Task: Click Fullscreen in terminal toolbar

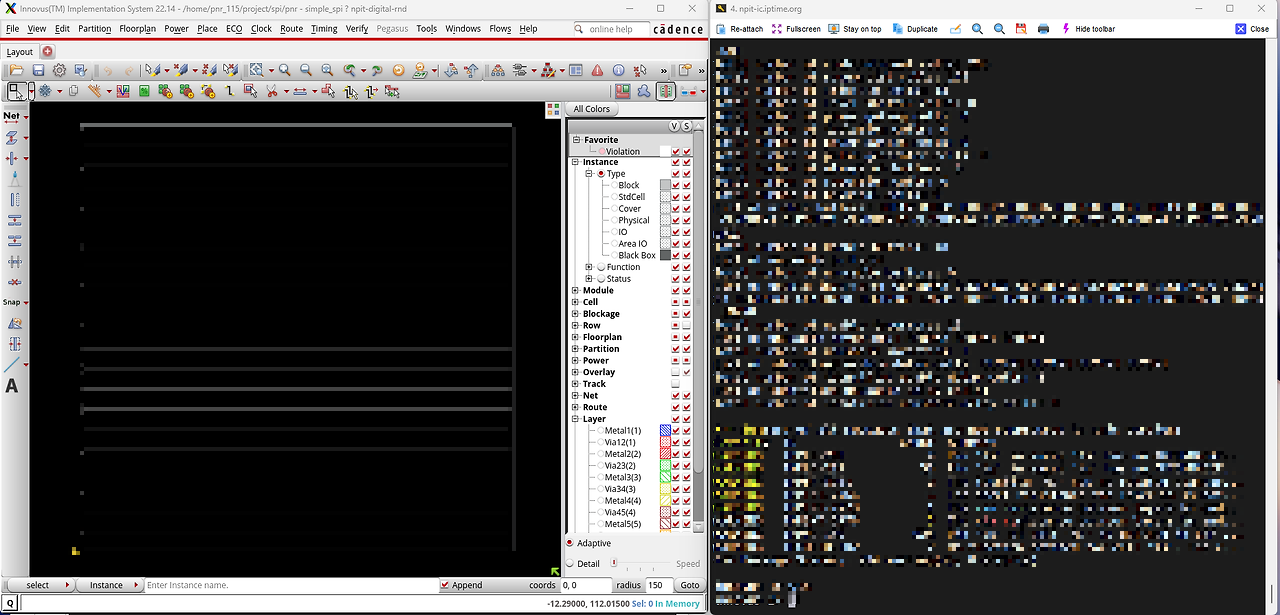Action: pyautogui.click(x=795, y=29)
